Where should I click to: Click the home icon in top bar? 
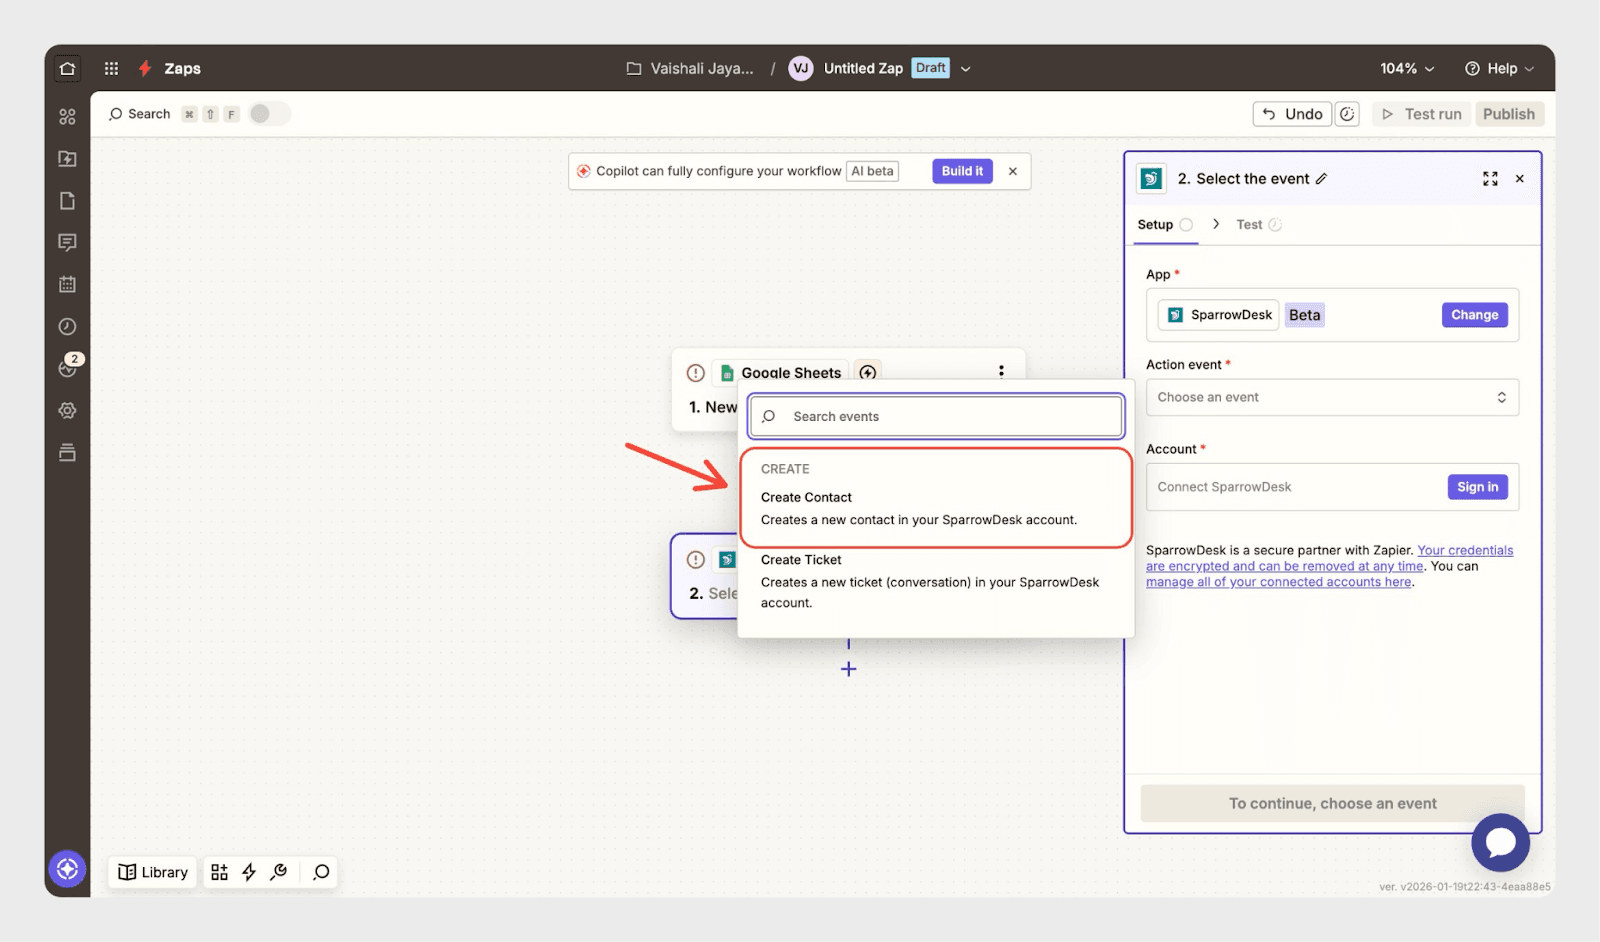(x=67, y=68)
